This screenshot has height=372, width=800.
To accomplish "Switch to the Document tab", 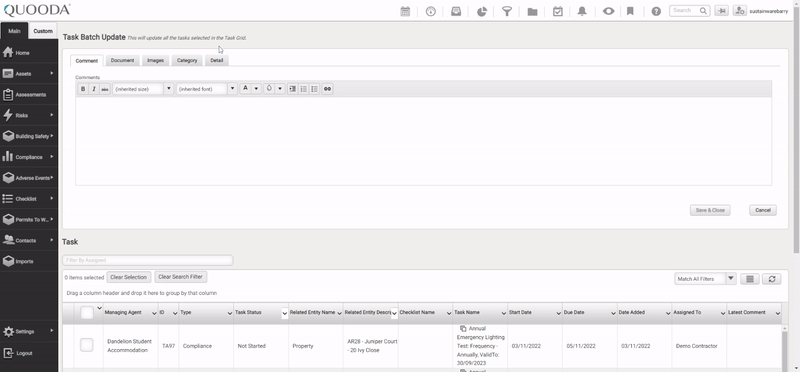I will pos(122,60).
